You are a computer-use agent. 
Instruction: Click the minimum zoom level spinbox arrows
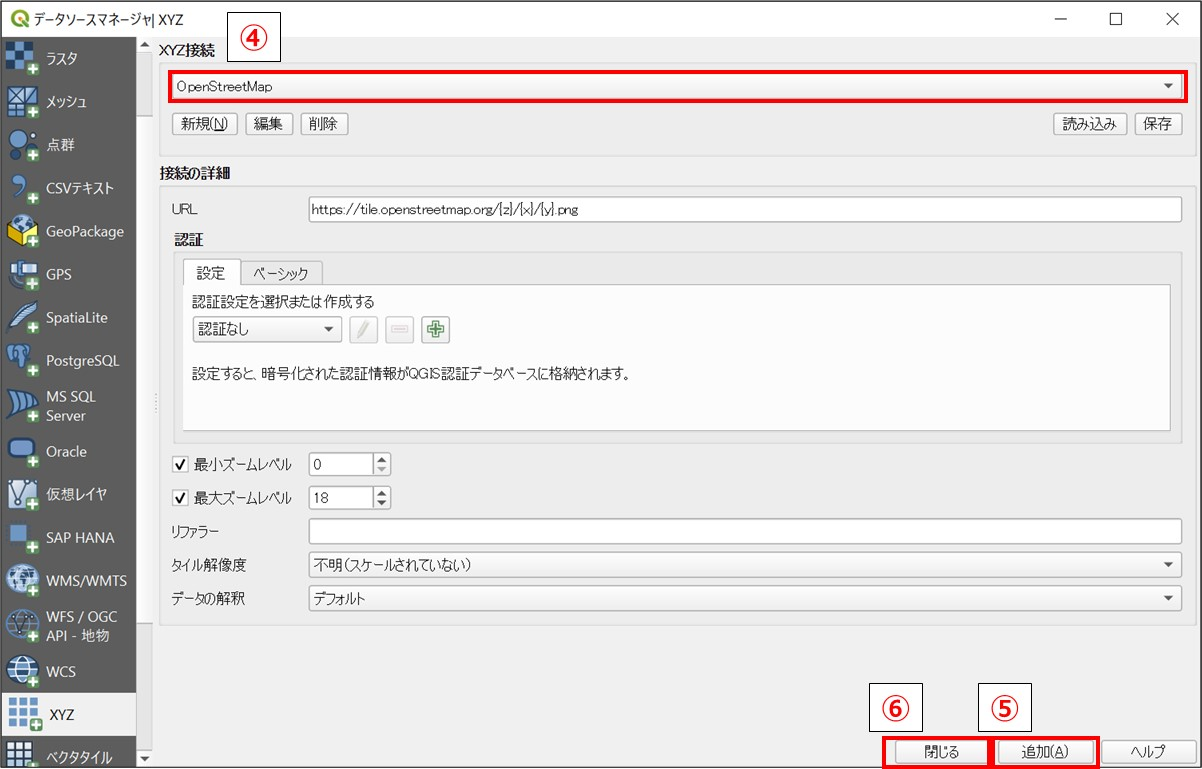tap(381, 464)
